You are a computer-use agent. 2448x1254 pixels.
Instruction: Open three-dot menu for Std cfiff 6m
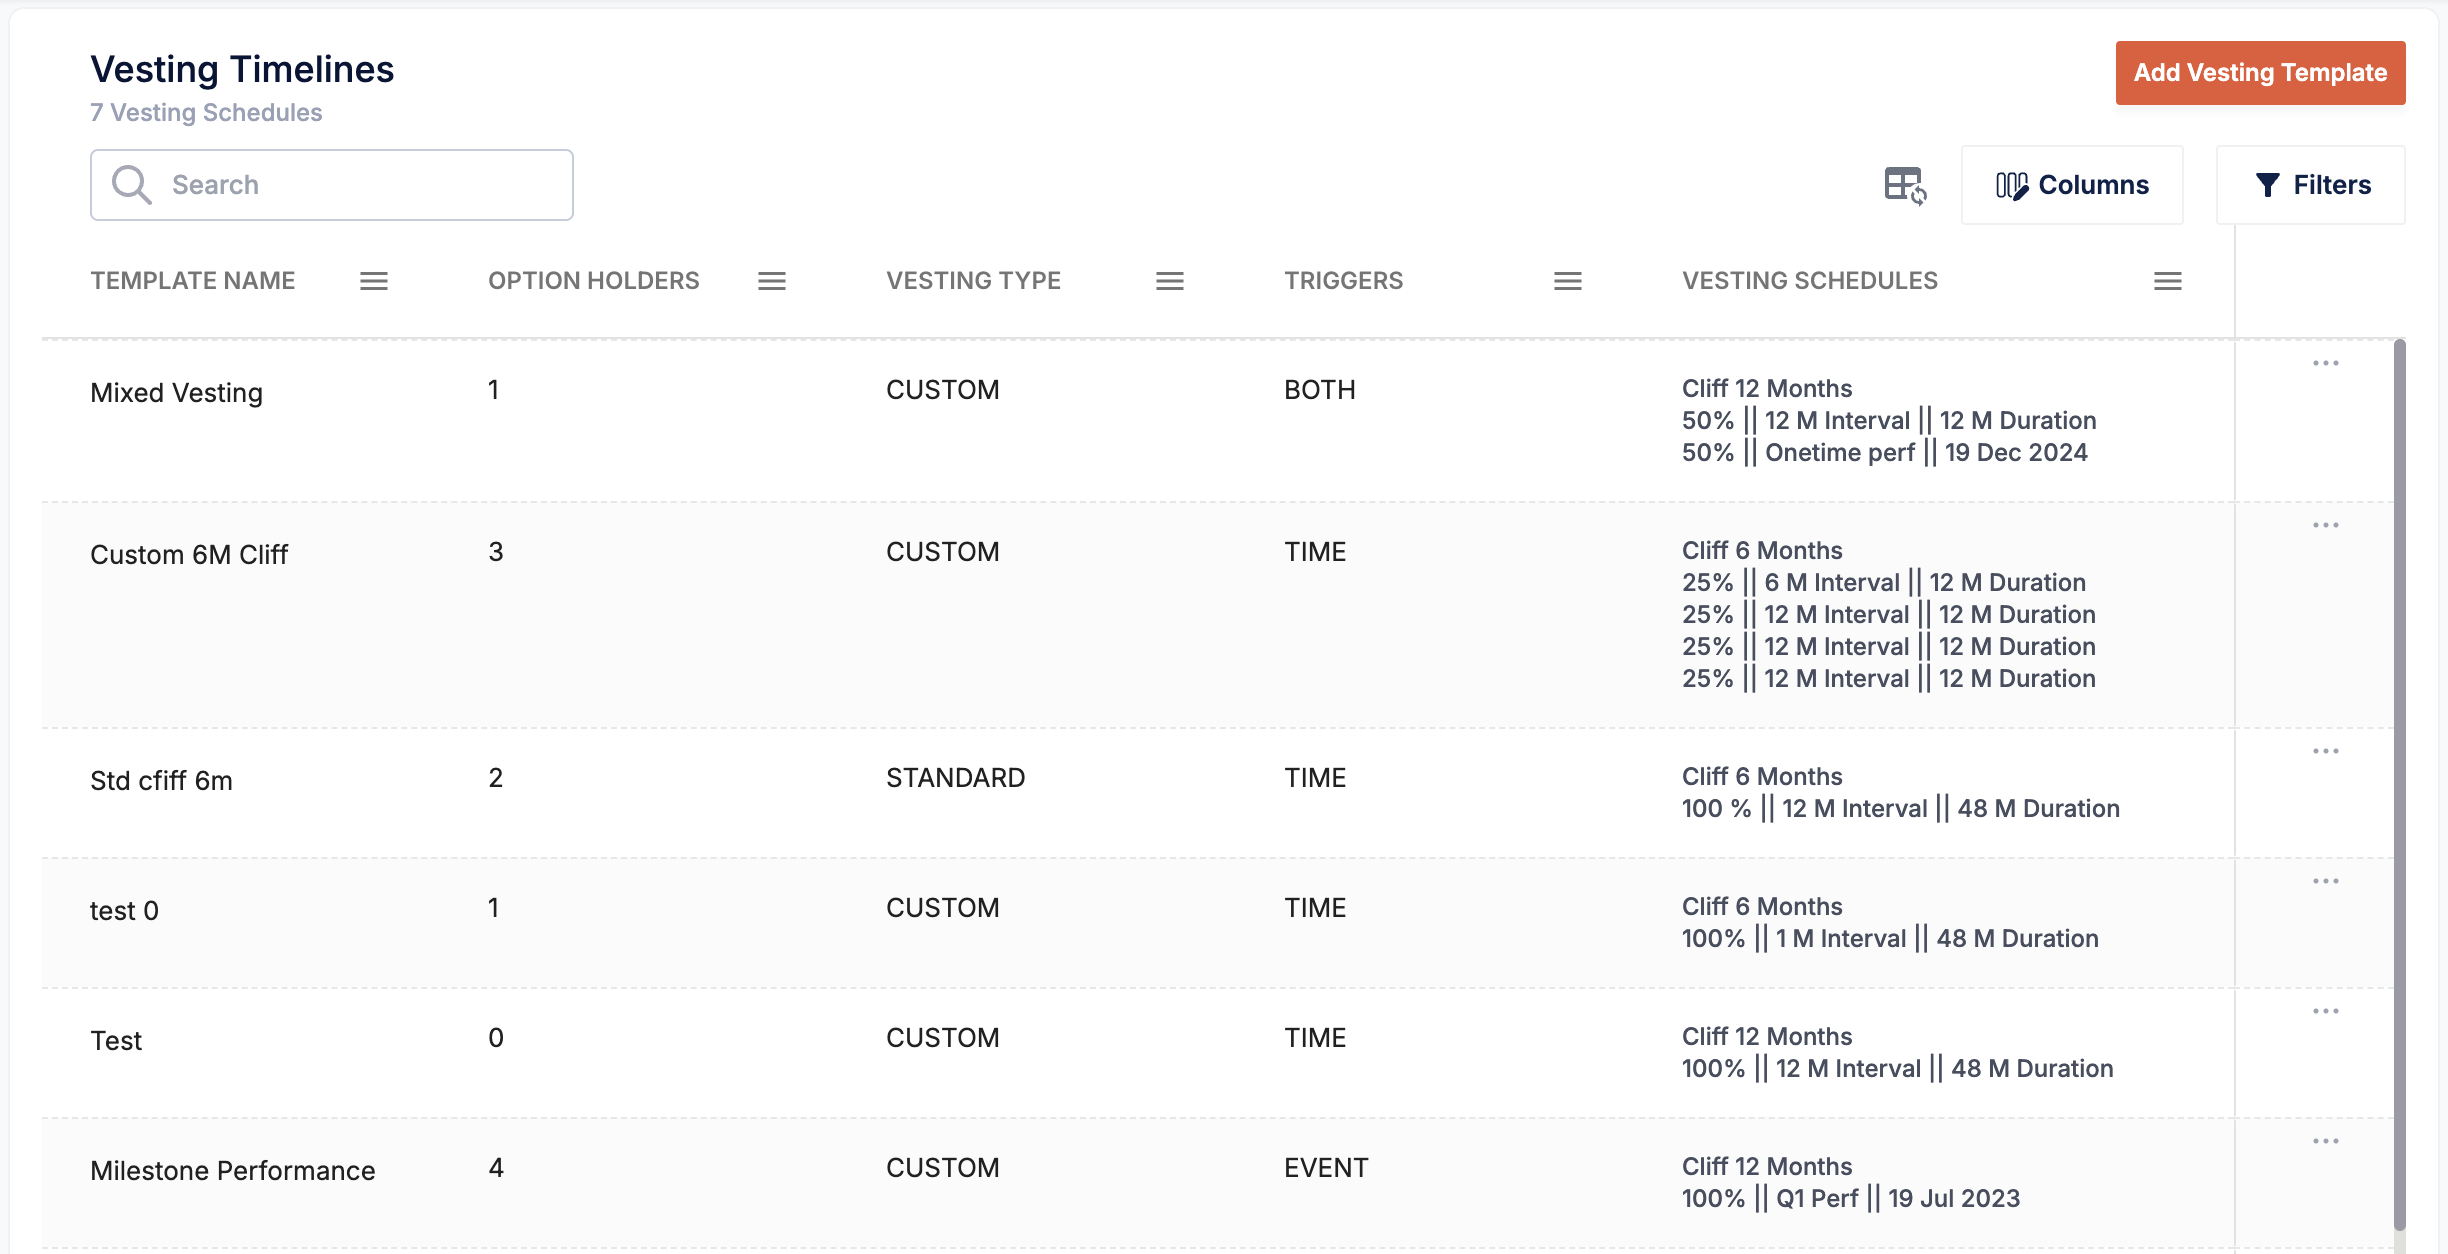[2326, 751]
